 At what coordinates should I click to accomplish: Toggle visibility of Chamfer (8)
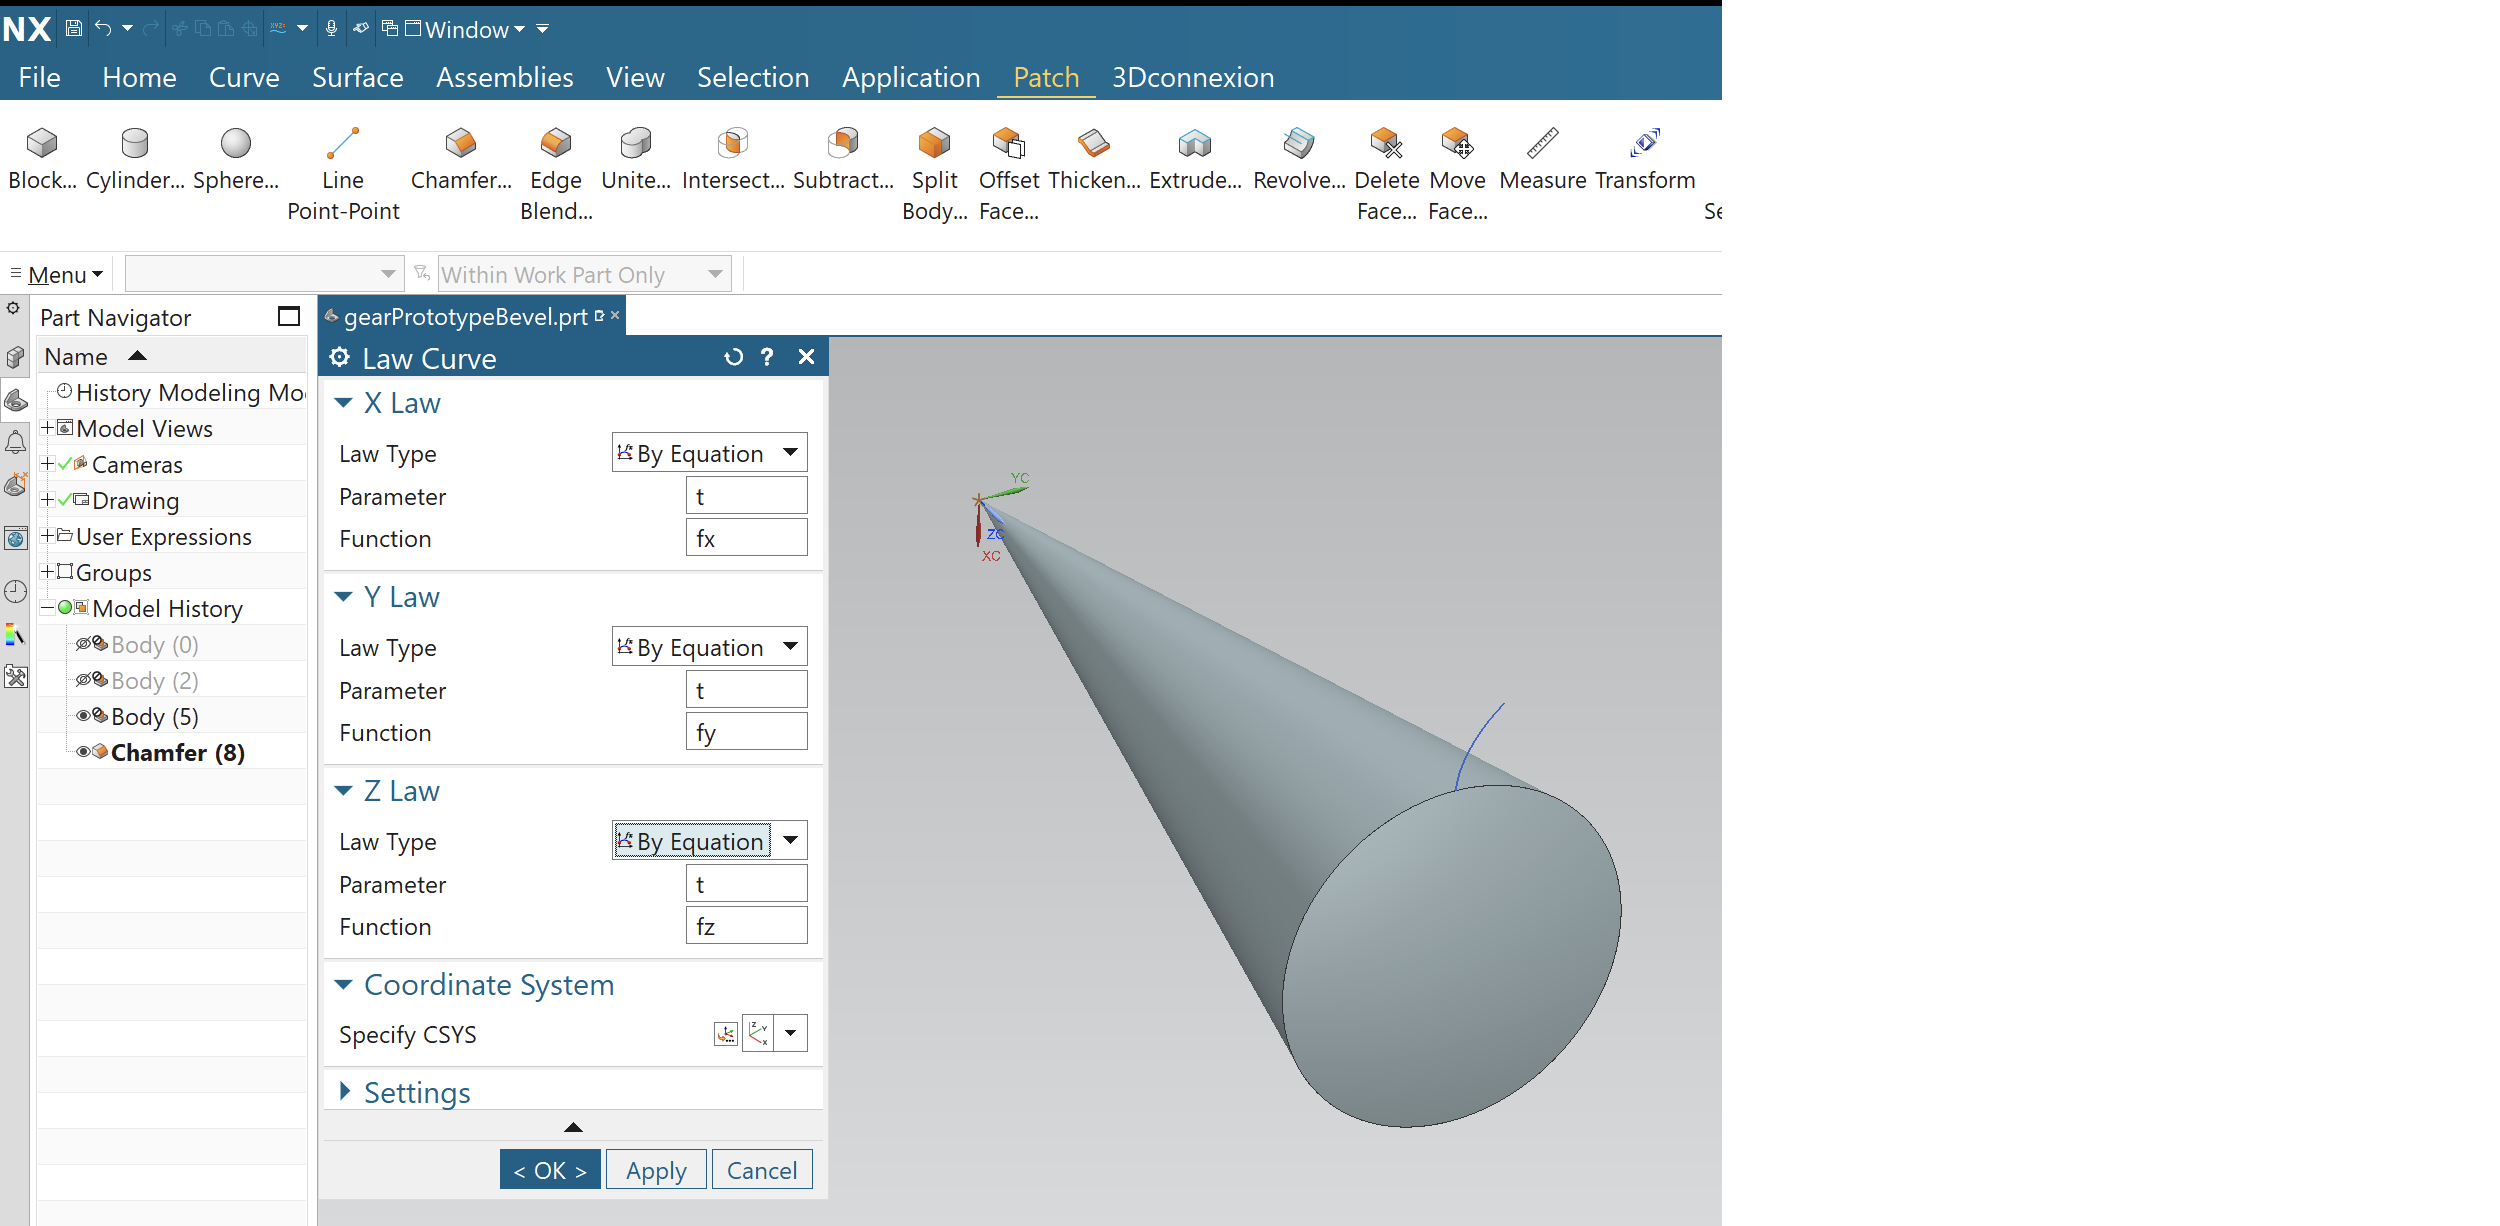84,752
